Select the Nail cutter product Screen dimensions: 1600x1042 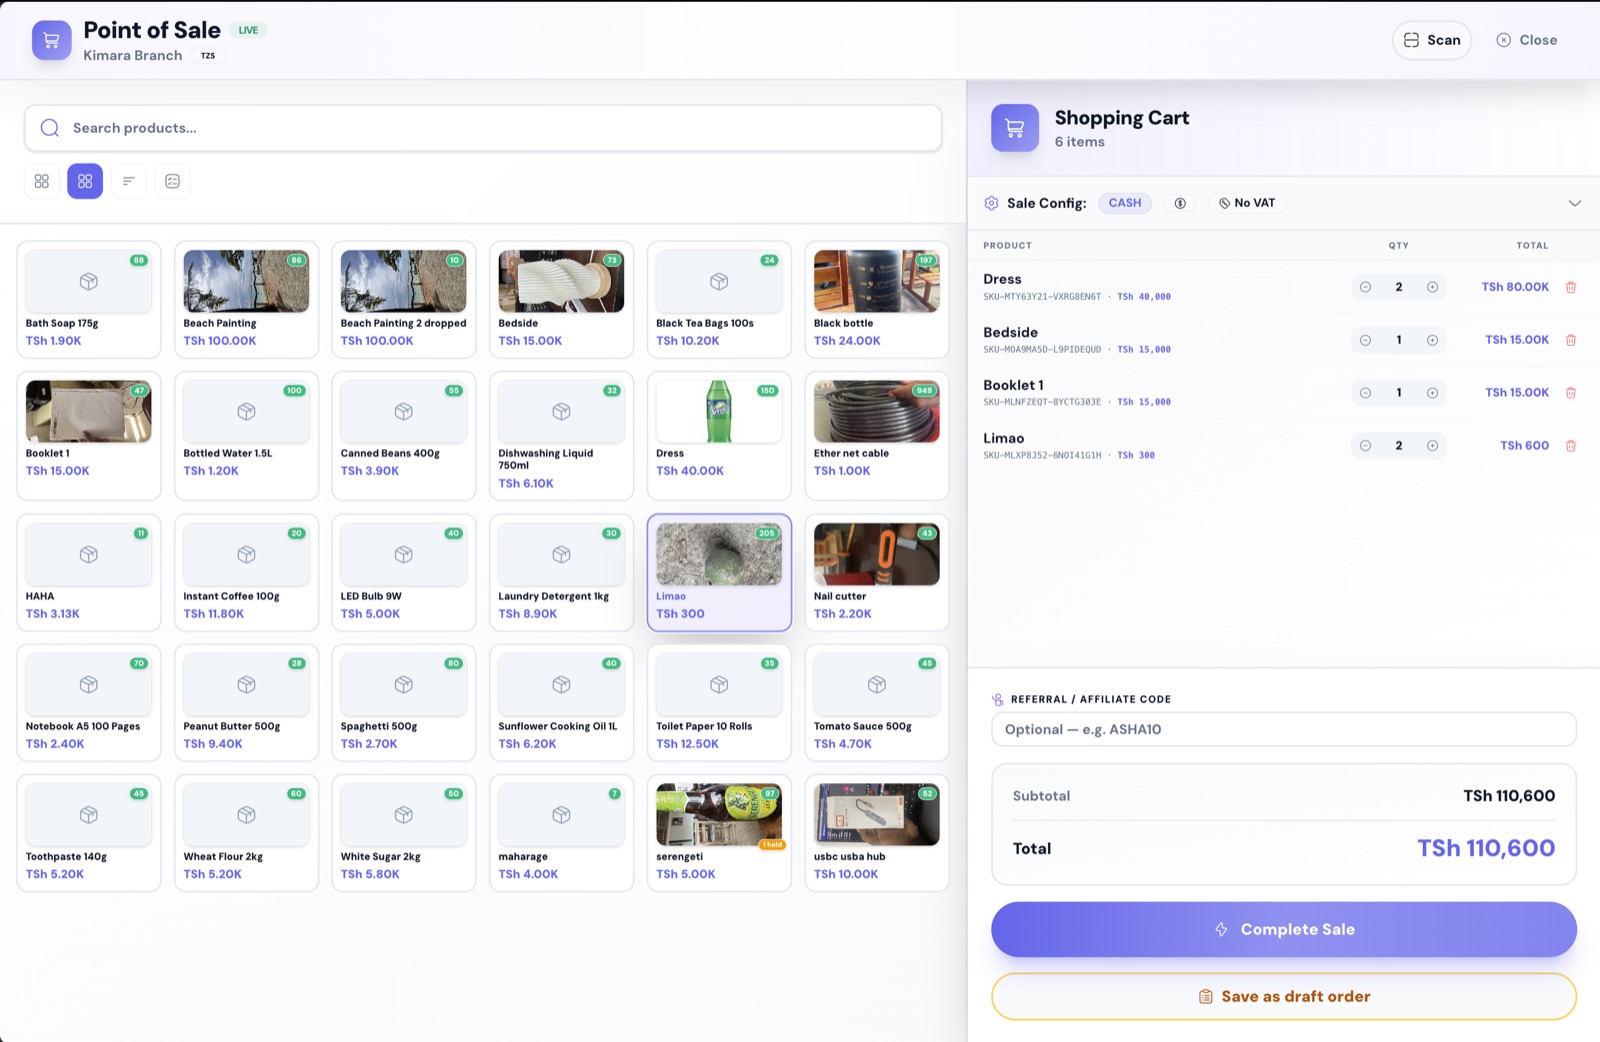click(x=877, y=572)
